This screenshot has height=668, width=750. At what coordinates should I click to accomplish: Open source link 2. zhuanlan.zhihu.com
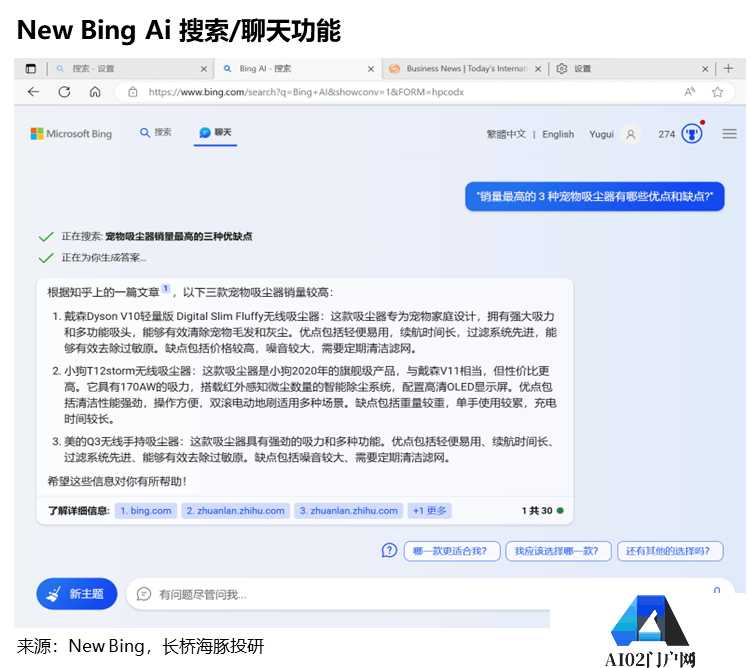235,511
